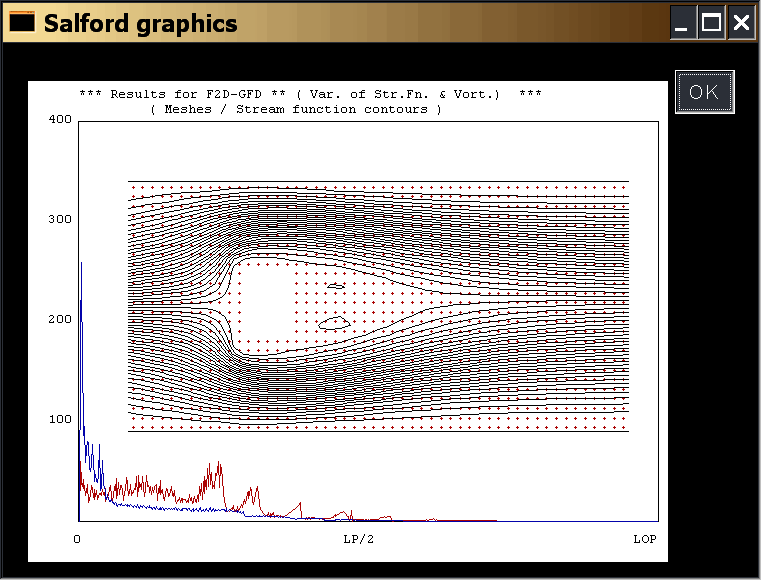This screenshot has width=761, height=580.
Task: Click the y-axis label 400
Action: click(x=60, y=119)
